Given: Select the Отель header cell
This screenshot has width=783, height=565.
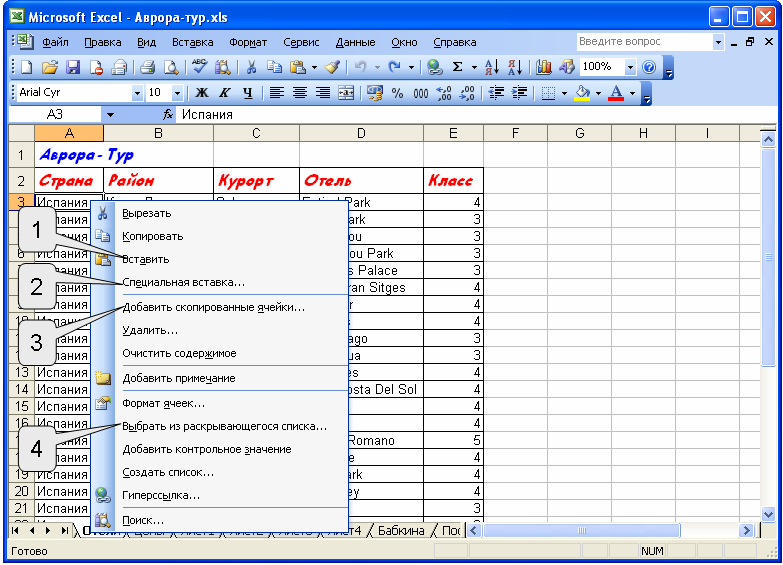Looking at the screenshot, I should [362, 180].
